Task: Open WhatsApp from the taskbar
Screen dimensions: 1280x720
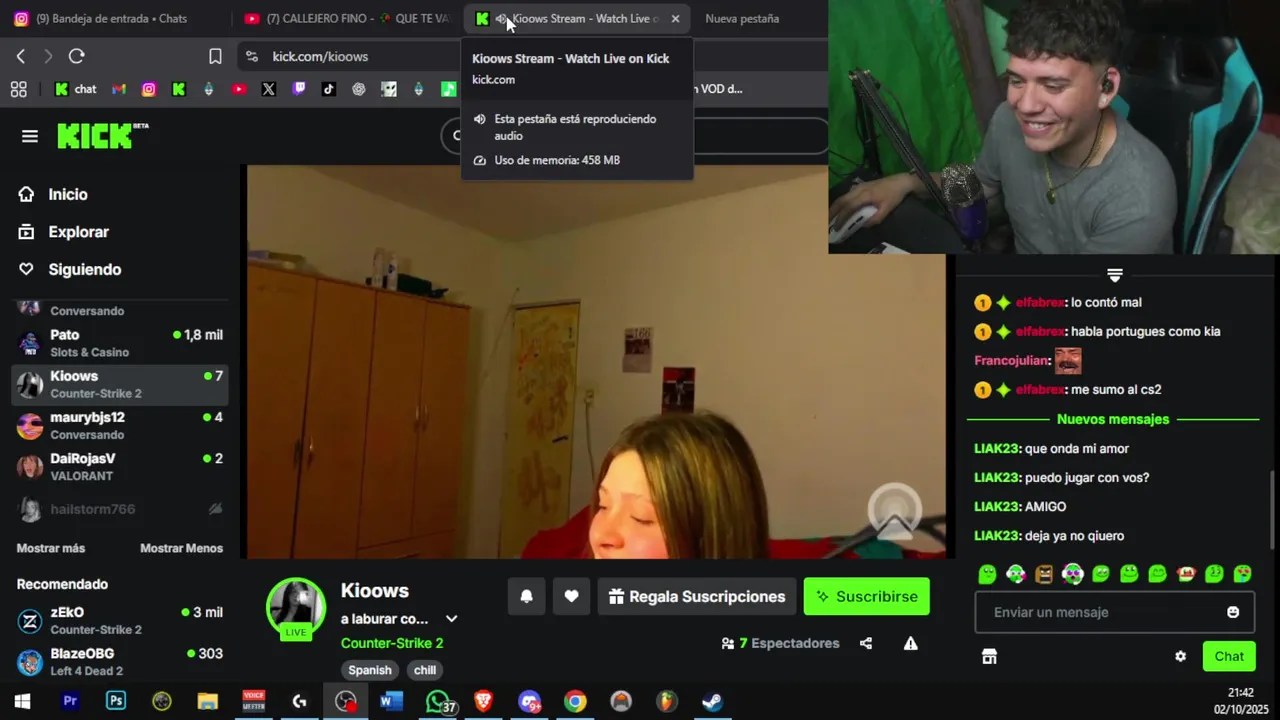Action: coord(438,701)
